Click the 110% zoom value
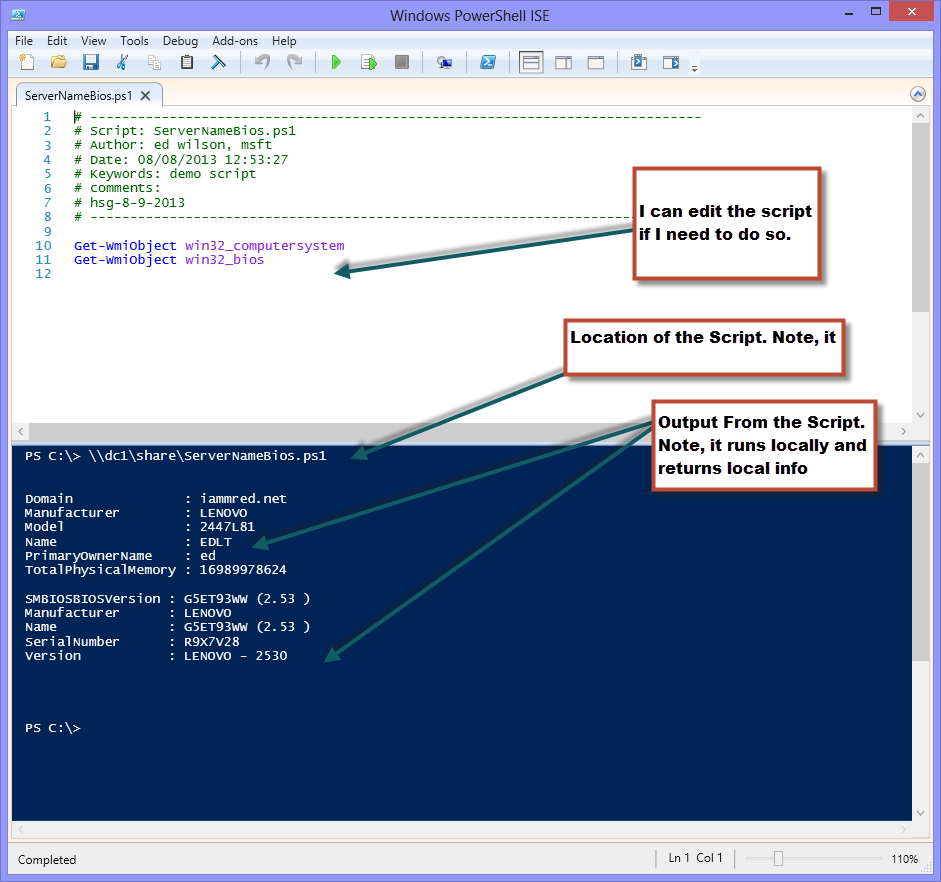The height and width of the screenshot is (882, 941). pos(904,859)
